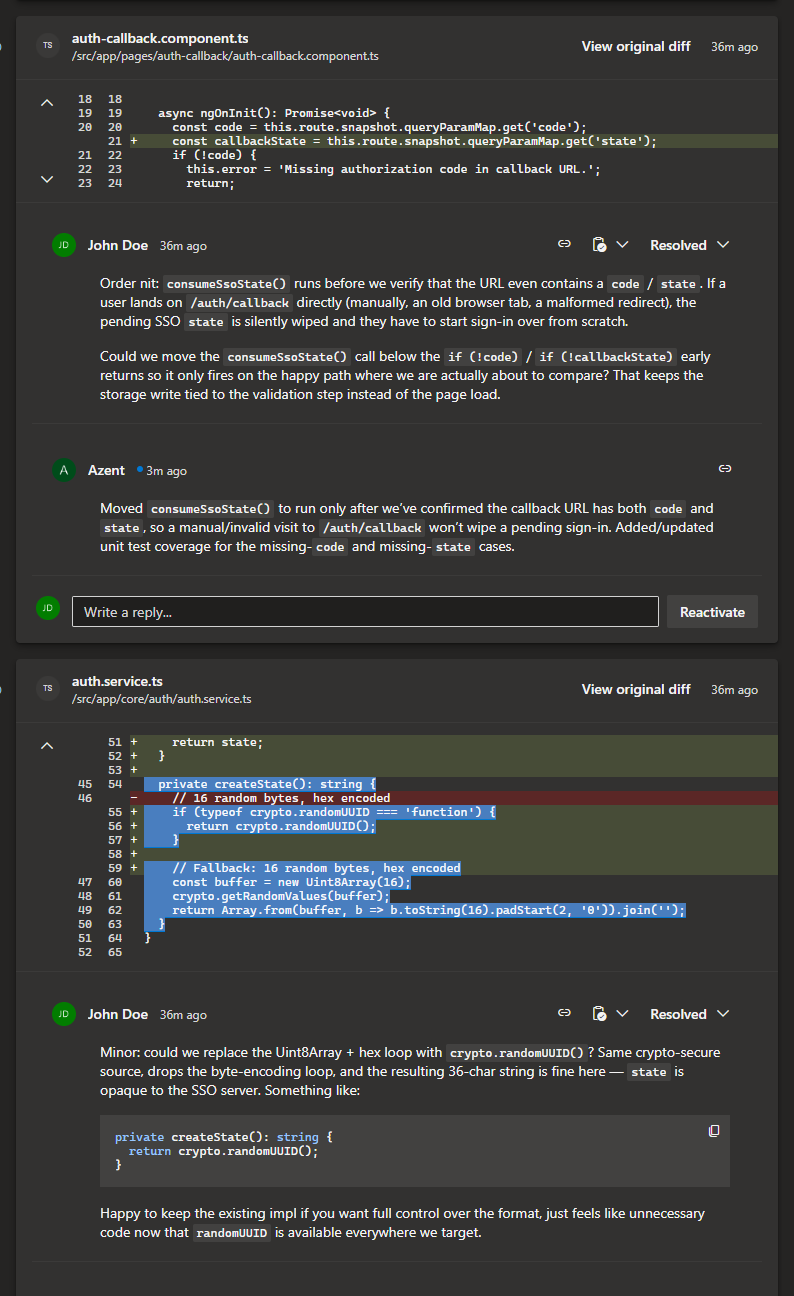The width and height of the screenshot is (794, 1296).
Task: Click task clipboard icon on randomUUID comment thread
Action: pos(599,1014)
